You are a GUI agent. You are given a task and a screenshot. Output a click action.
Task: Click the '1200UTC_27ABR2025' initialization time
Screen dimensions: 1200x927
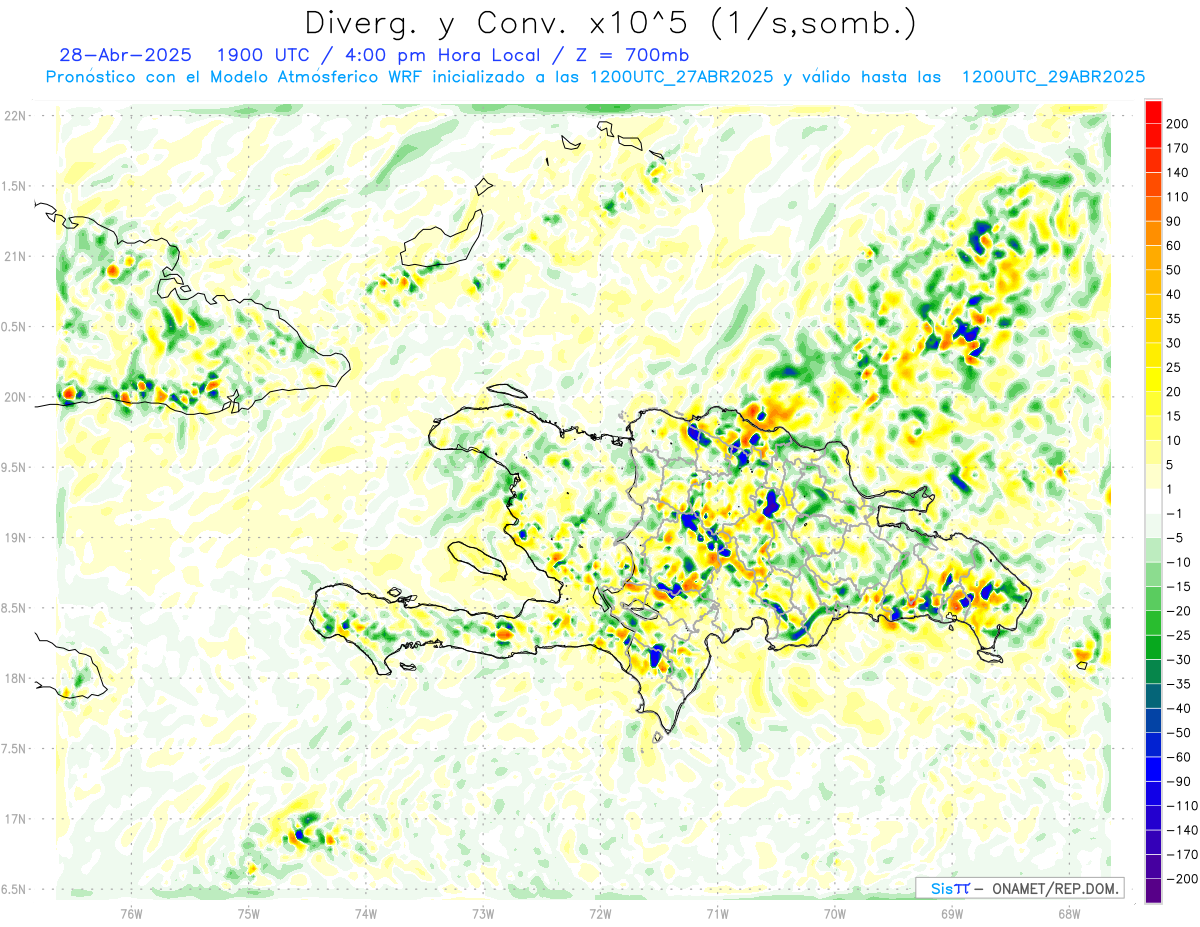pyautogui.click(x=681, y=77)
